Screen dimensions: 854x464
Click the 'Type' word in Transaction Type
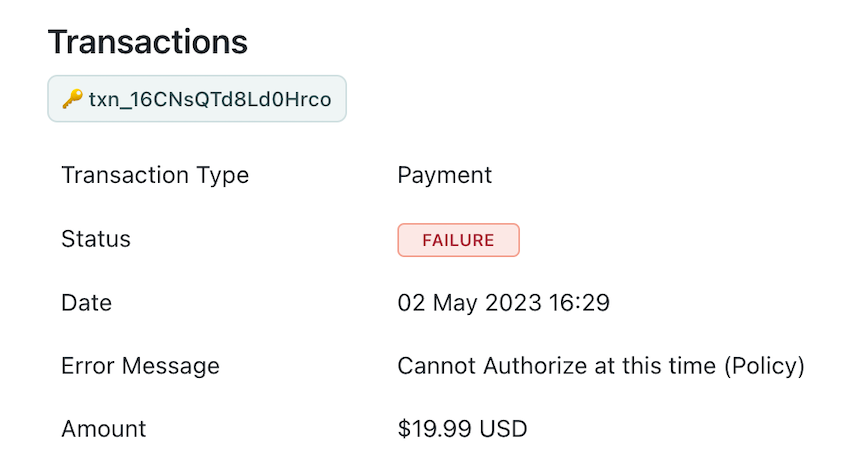(x=221, y=175)
